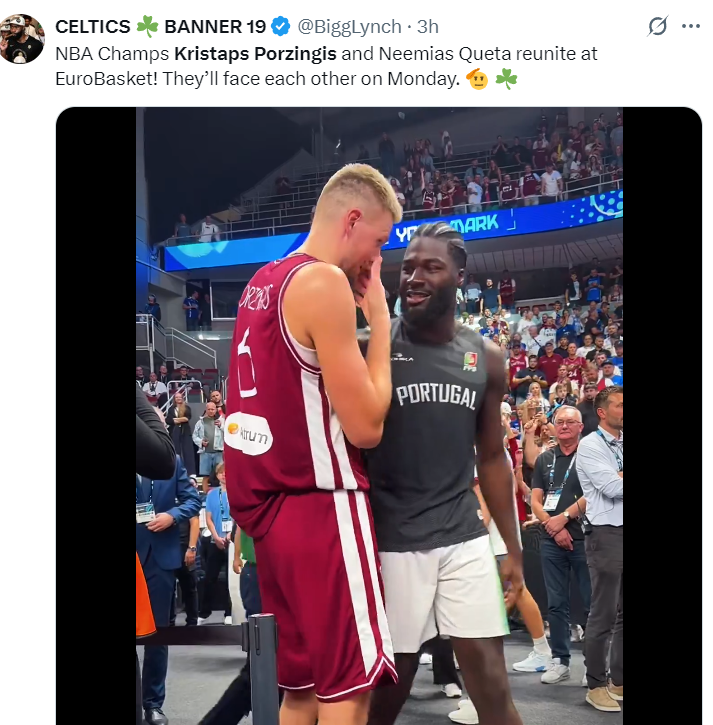
Task: Click the word Monday in tweet text
Action: (x=422, y=80)
